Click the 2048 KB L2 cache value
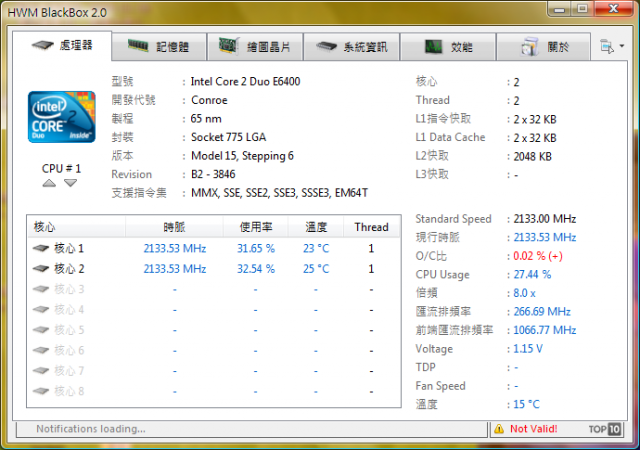 point(532,156)
